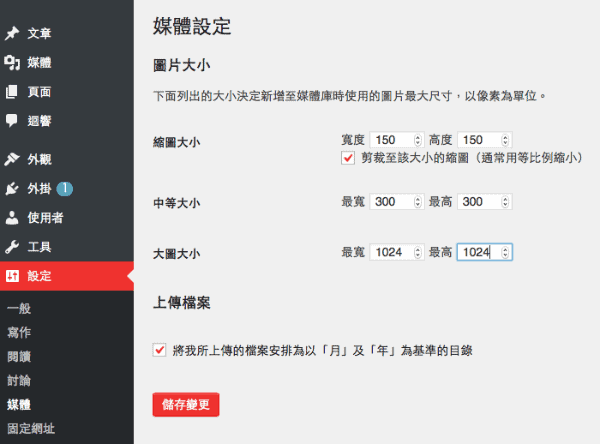Click the 中等大小 最寬 input field
This screenshot has height=444, width=600.
click(x=397, y=202)
